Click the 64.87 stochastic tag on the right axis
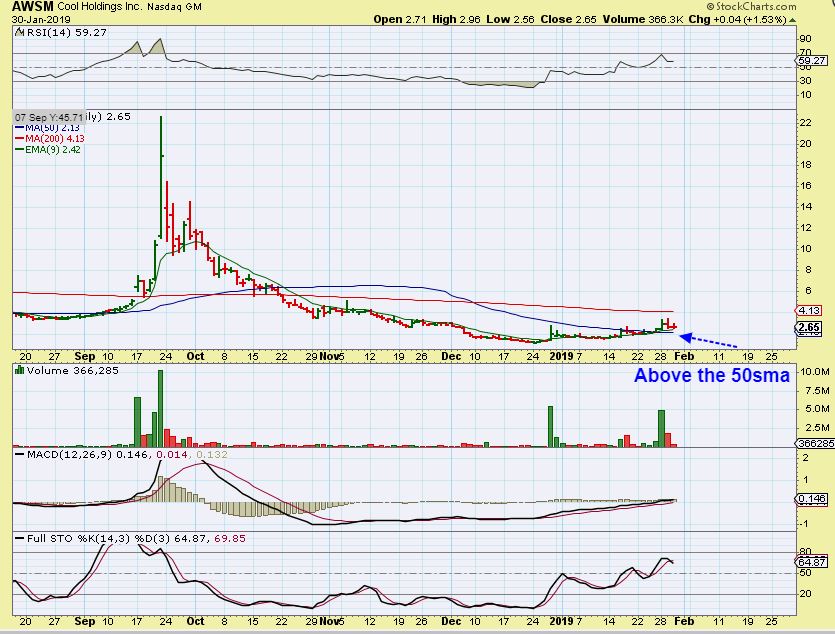 point(812,562)
